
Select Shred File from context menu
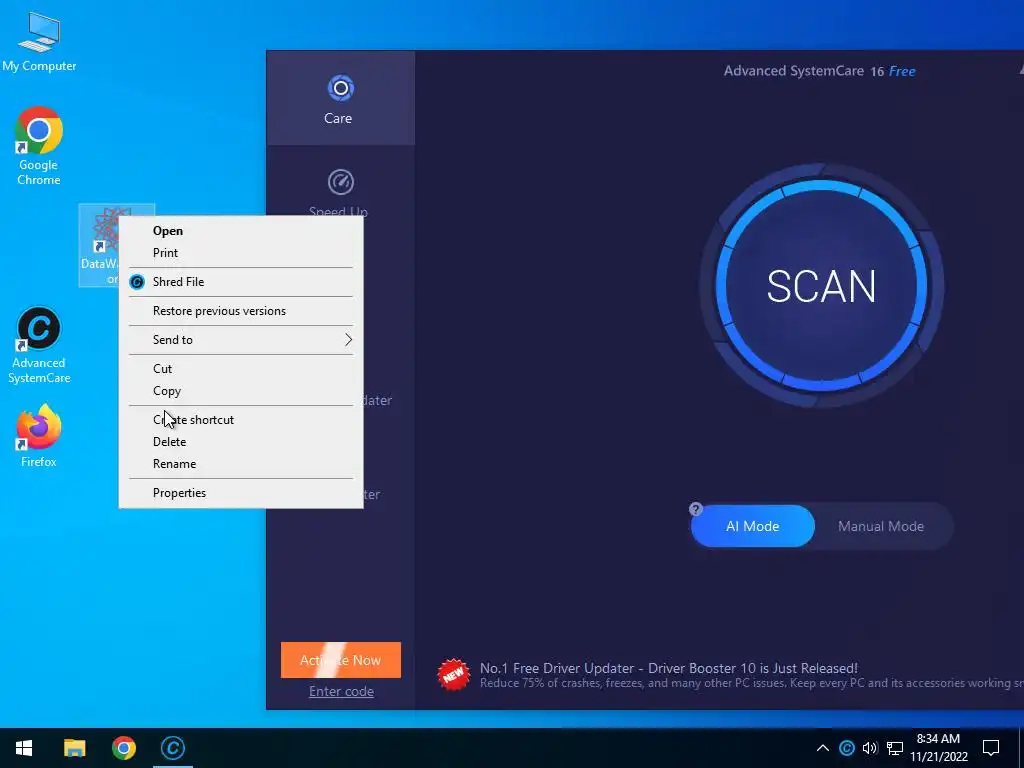pyautogui.click(x=240, y=281)
